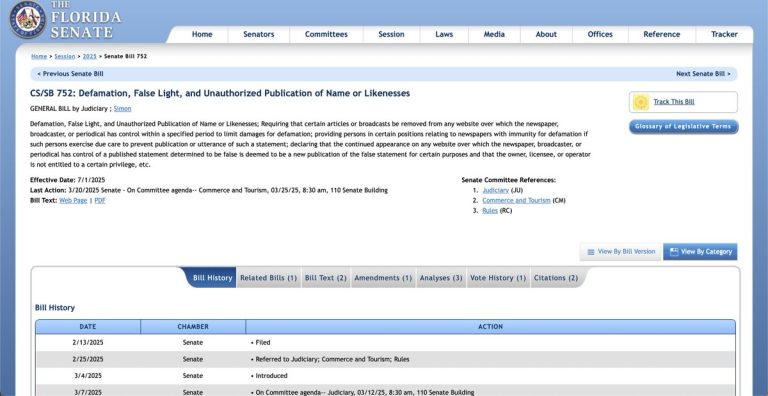768x396 pixels.
Task: Click the 2025 breadcrumb link
Action: 90,56
